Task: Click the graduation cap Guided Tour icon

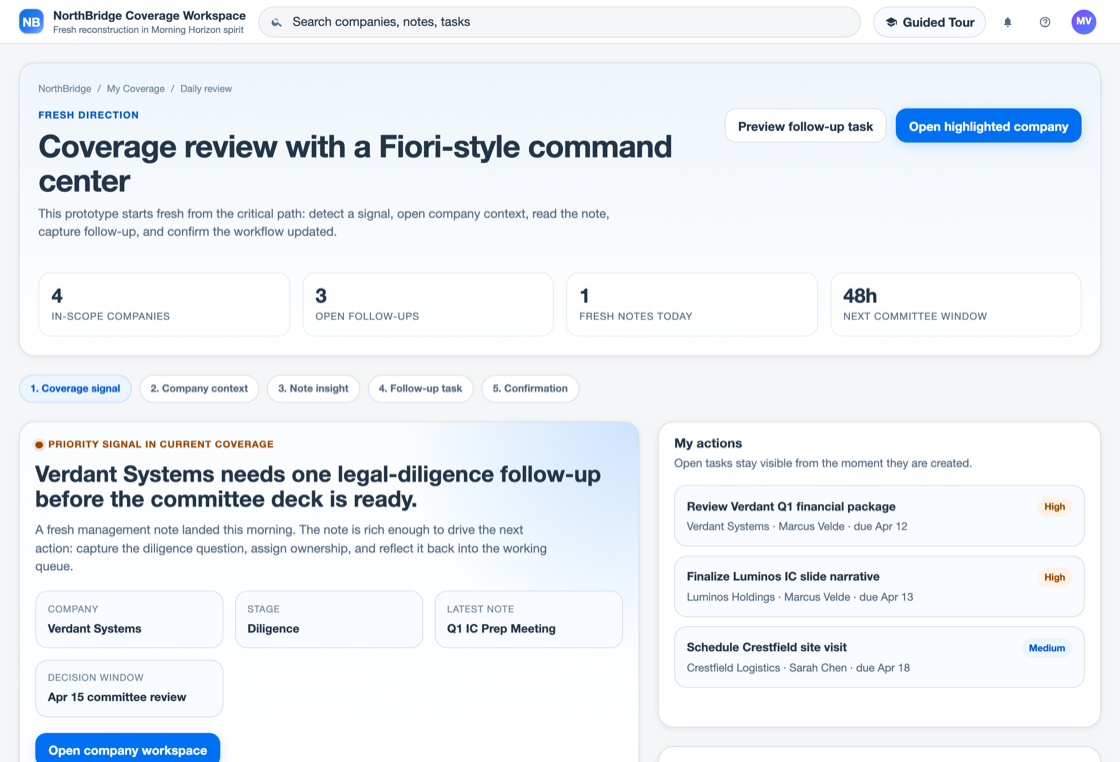Action: pos(891,22)
